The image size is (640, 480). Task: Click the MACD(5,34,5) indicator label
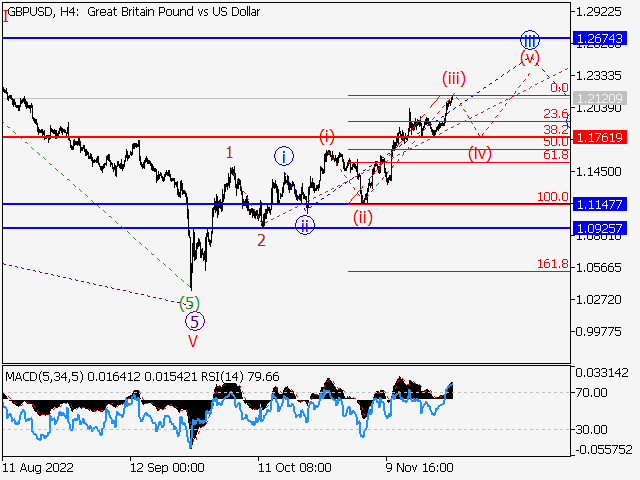click(x=44, y=376)
